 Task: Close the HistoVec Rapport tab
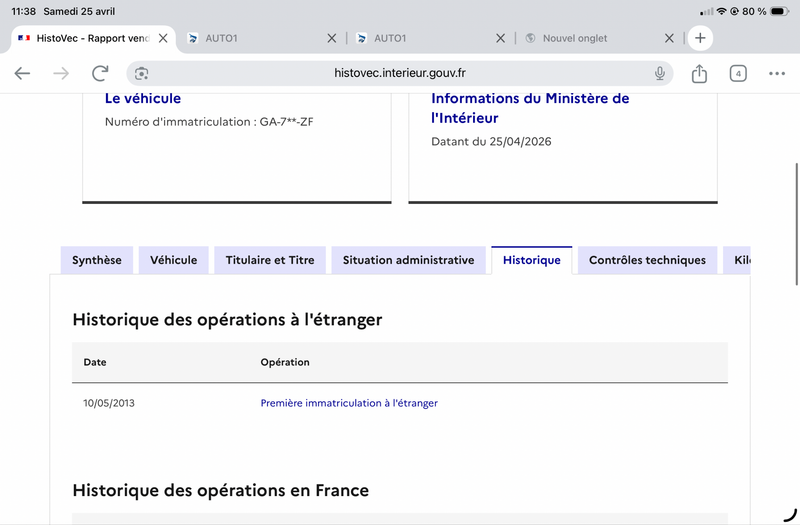(163, 38)
